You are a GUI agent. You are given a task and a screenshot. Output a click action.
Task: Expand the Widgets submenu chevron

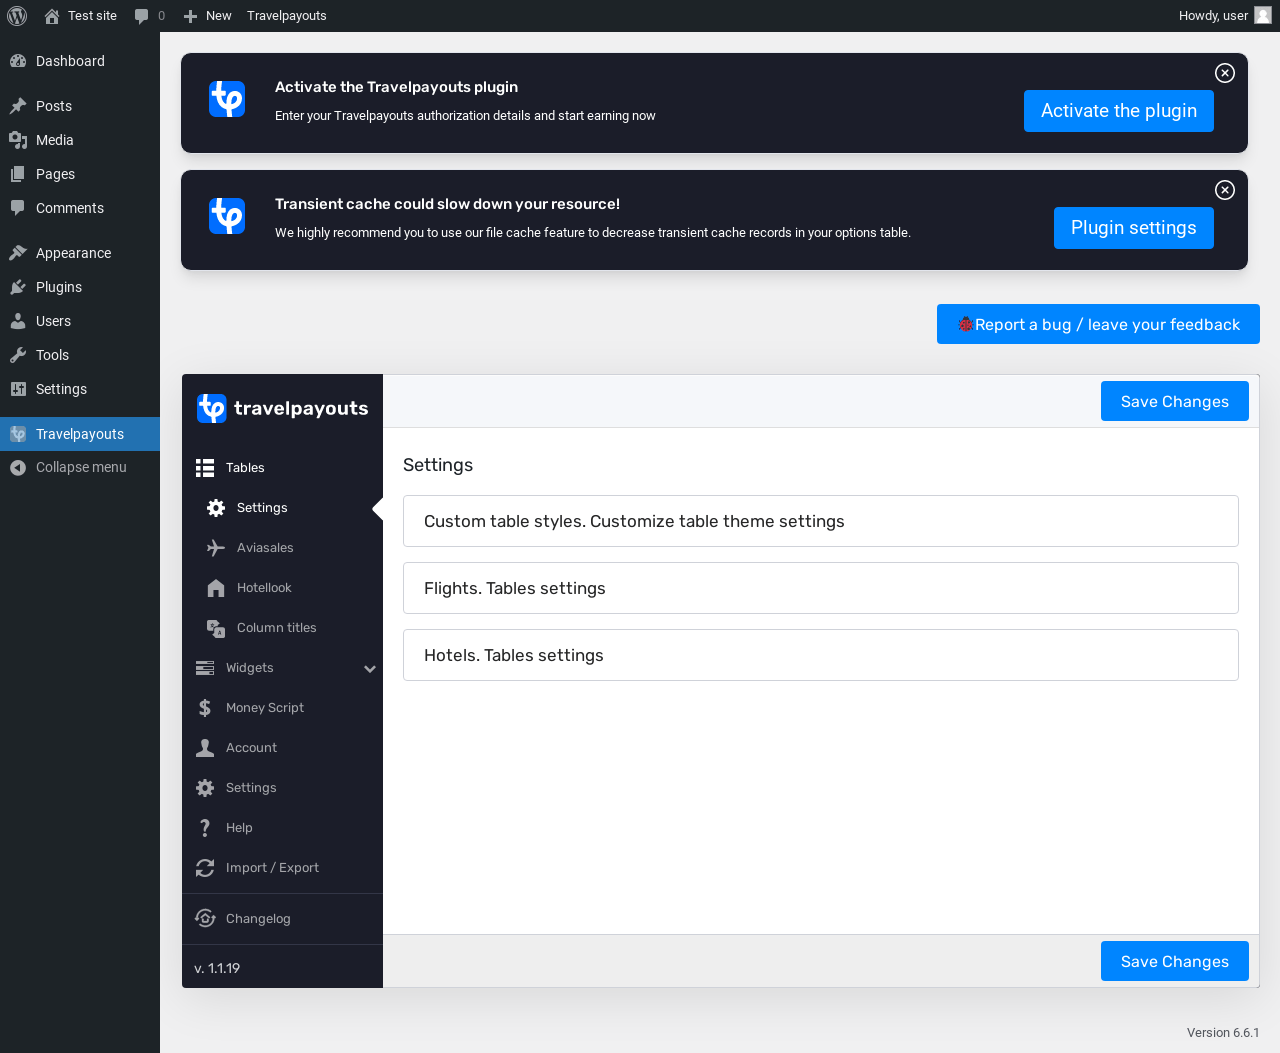(x=370, y=669)
